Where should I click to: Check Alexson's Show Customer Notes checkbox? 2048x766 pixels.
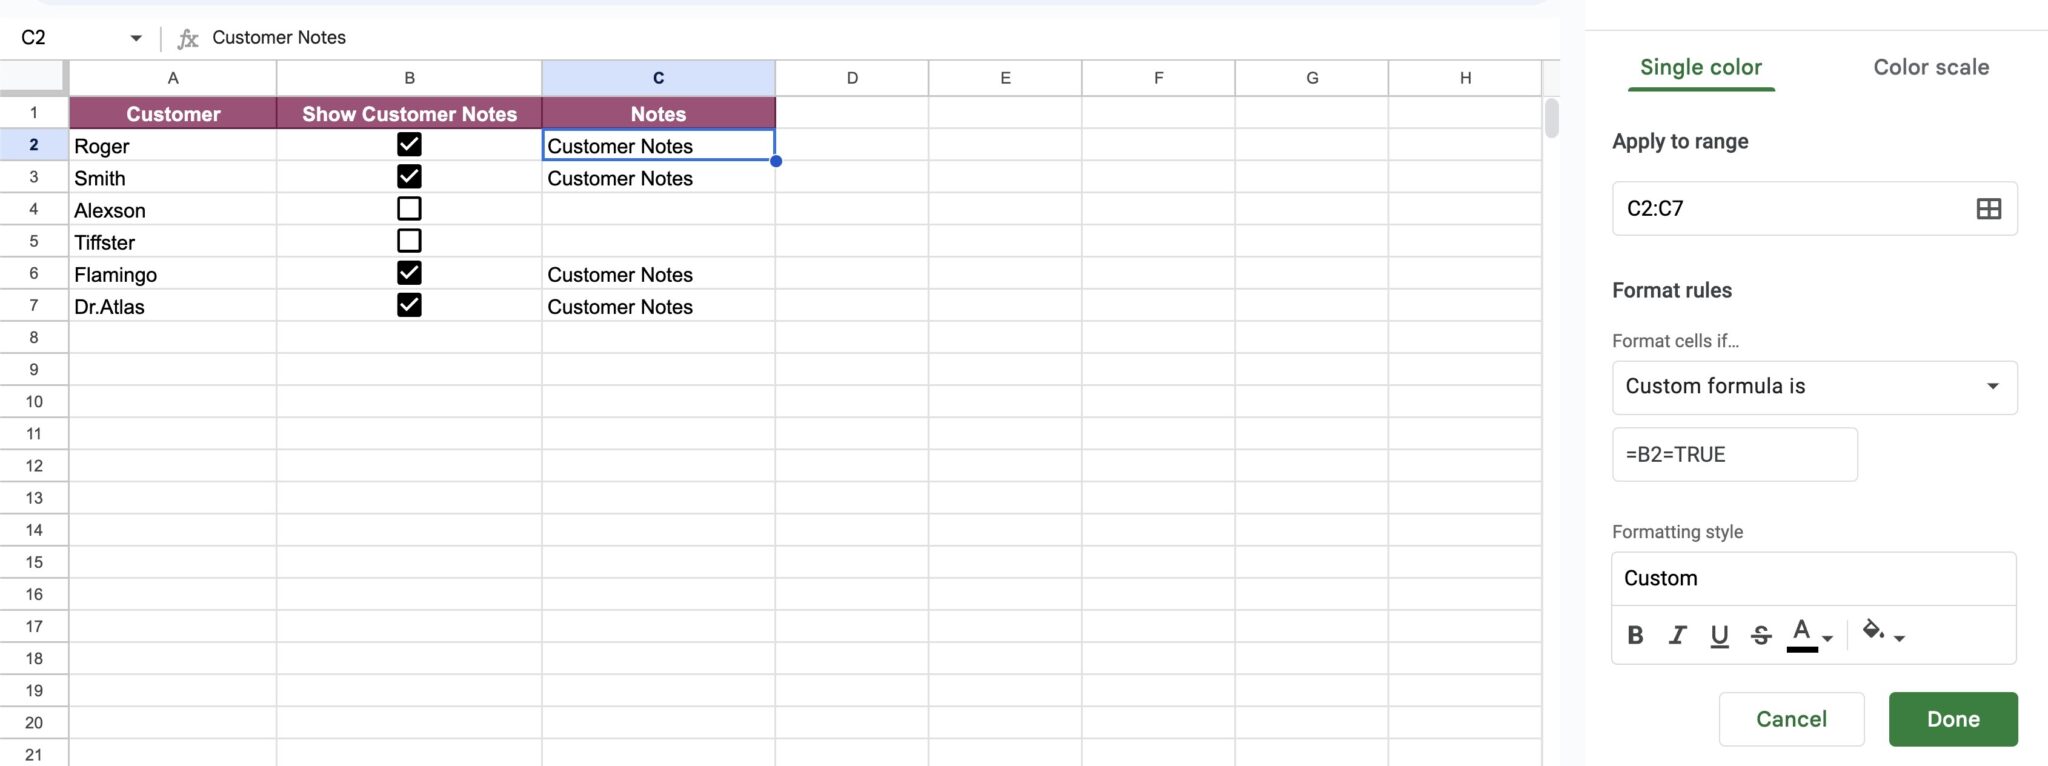[409, 208]
